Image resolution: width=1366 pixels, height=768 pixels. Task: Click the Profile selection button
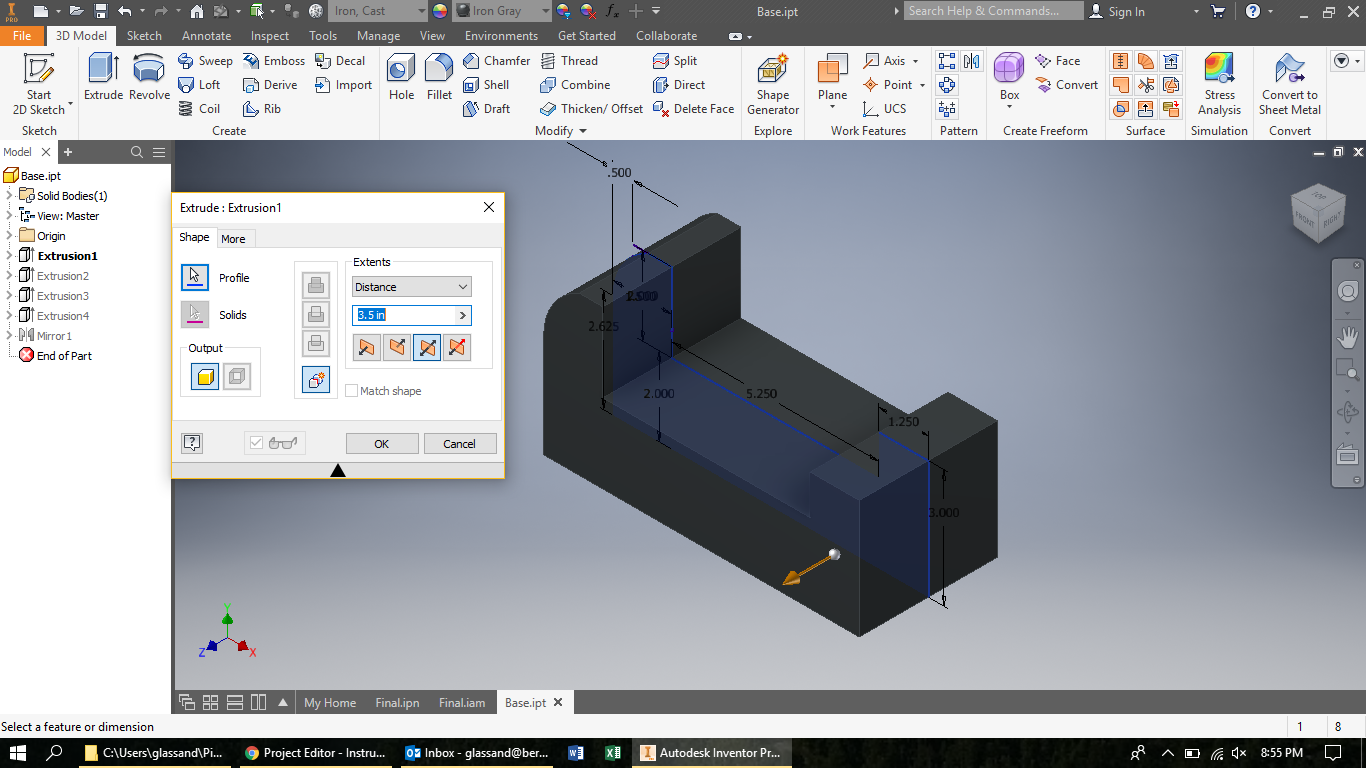tap(195, 278)
